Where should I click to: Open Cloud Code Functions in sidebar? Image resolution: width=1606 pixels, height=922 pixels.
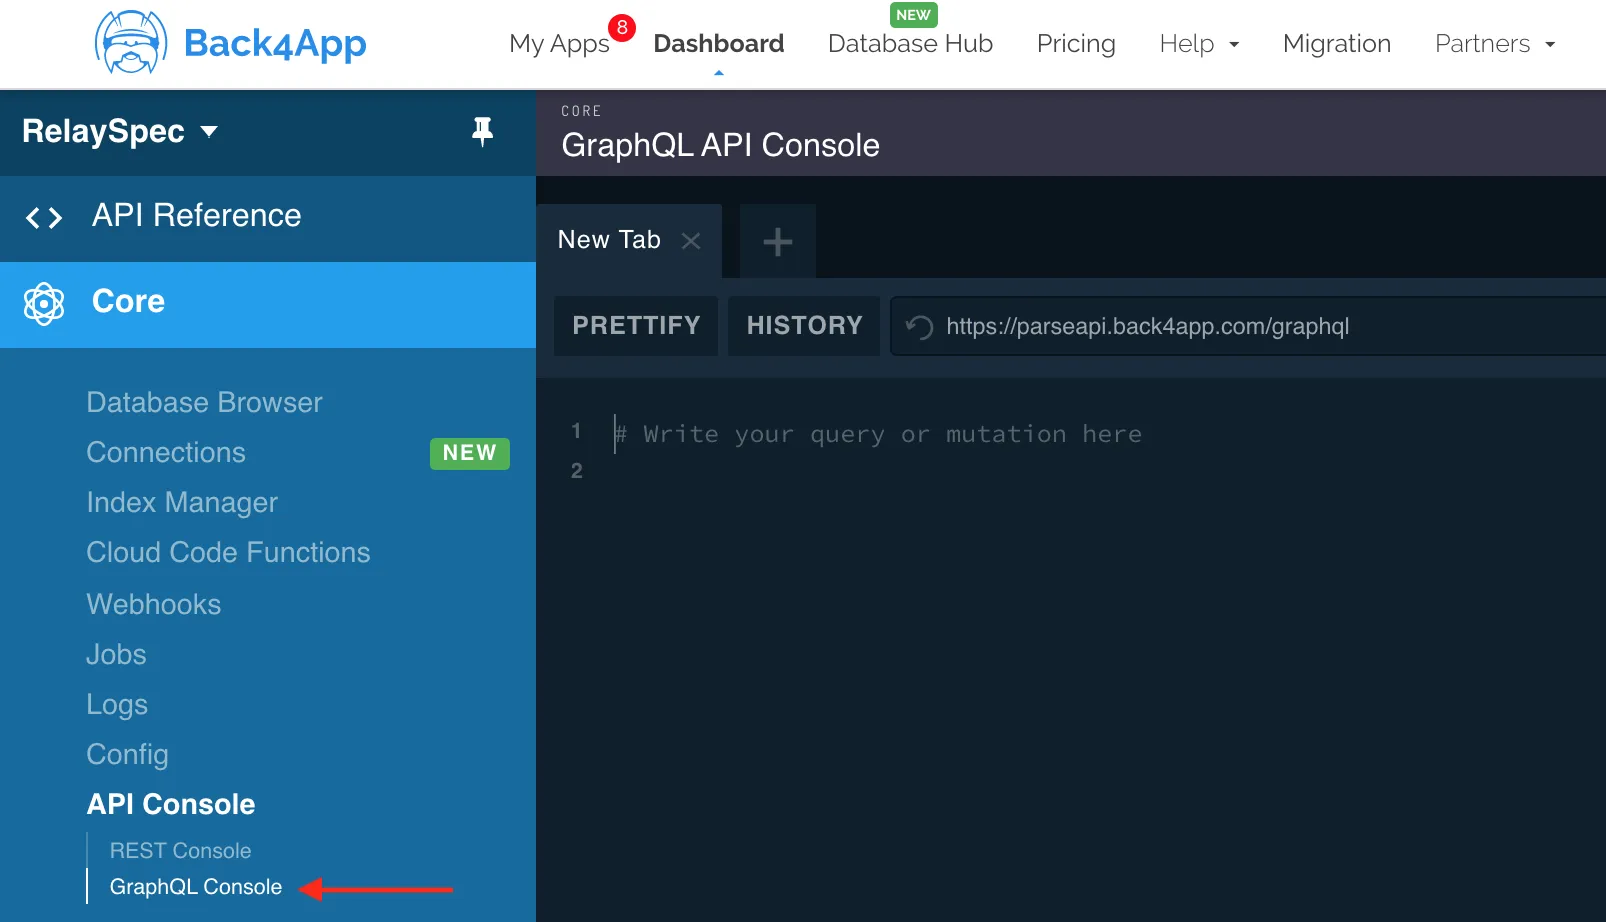pos(228,552)
